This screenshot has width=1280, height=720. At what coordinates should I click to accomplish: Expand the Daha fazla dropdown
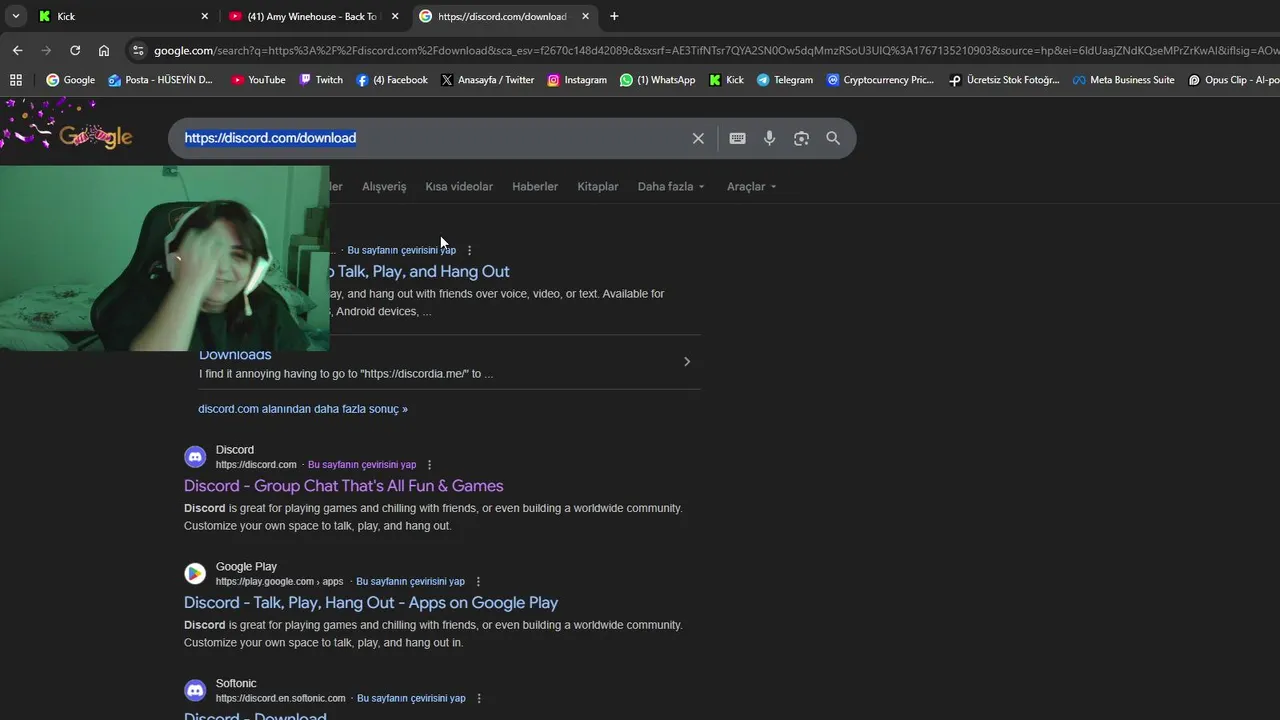click(671, 186)
